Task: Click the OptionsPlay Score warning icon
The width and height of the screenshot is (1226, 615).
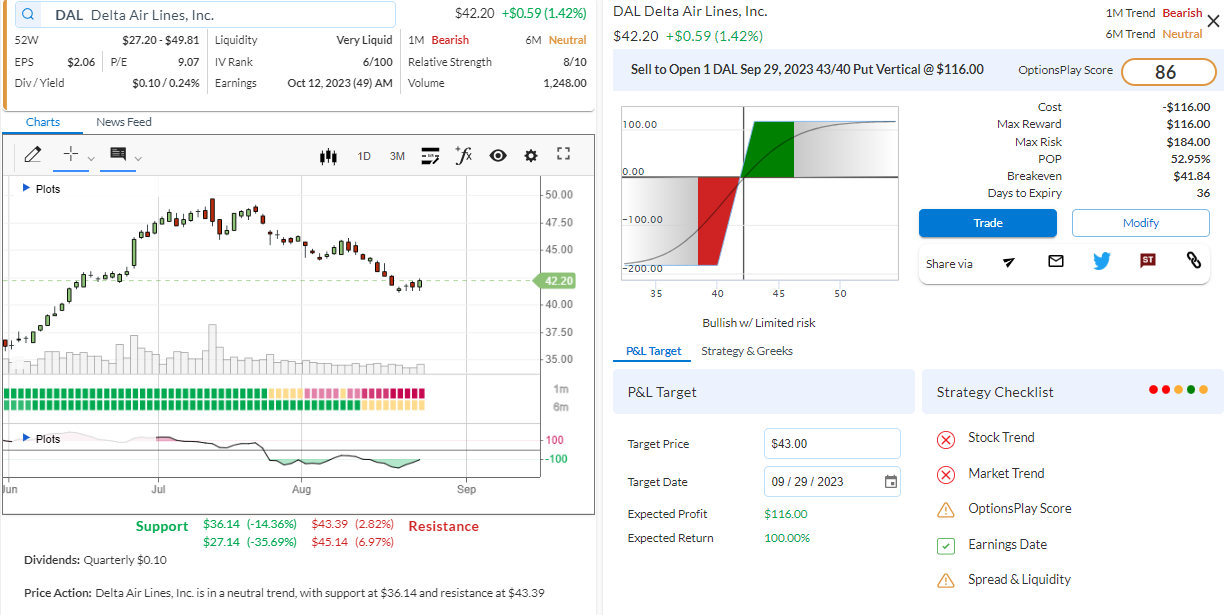Action: pos(946,510)
